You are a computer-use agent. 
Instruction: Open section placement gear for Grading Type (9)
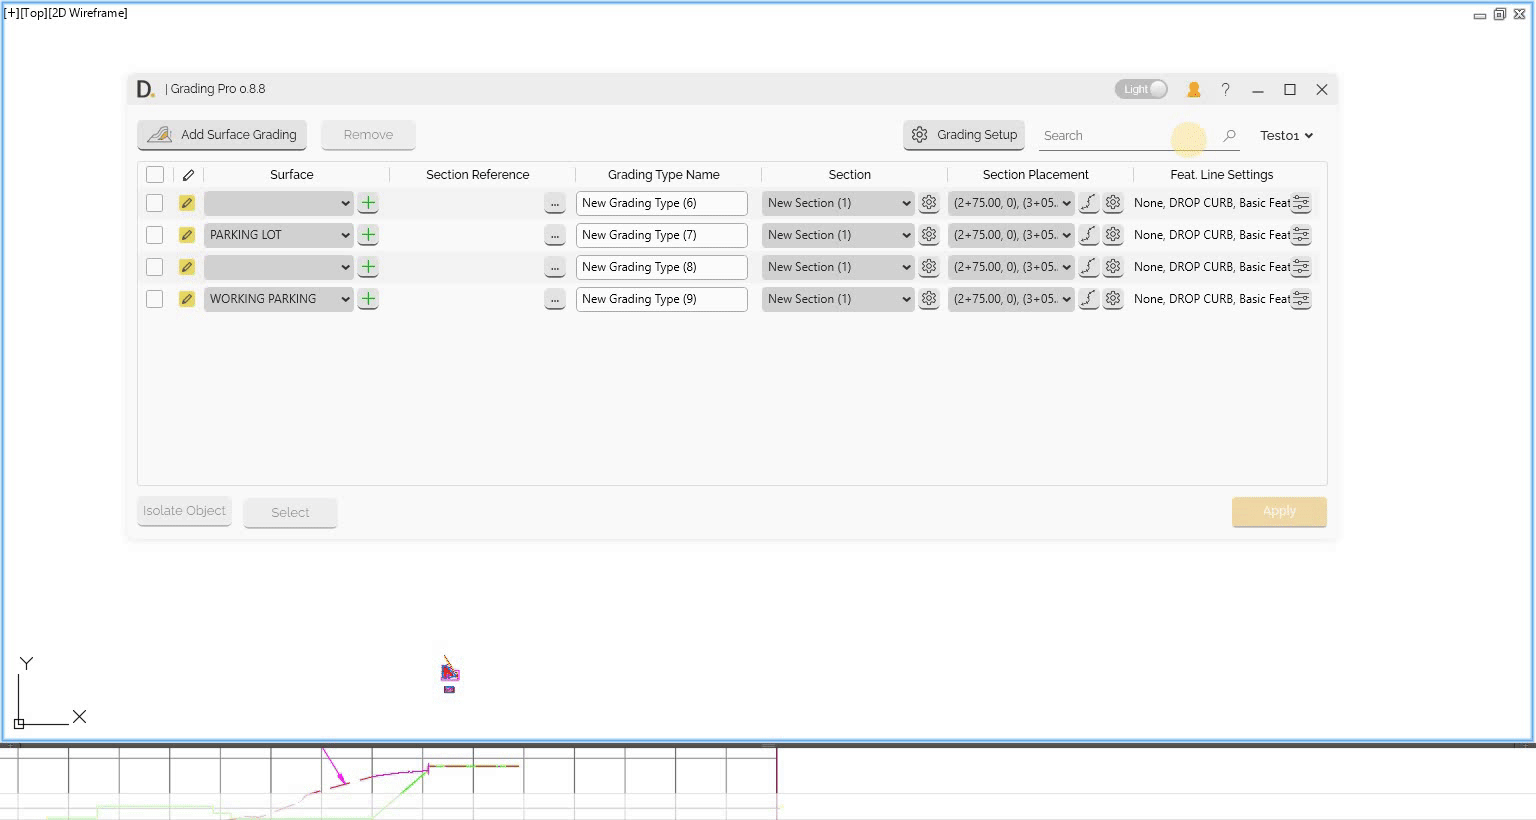1113,299
